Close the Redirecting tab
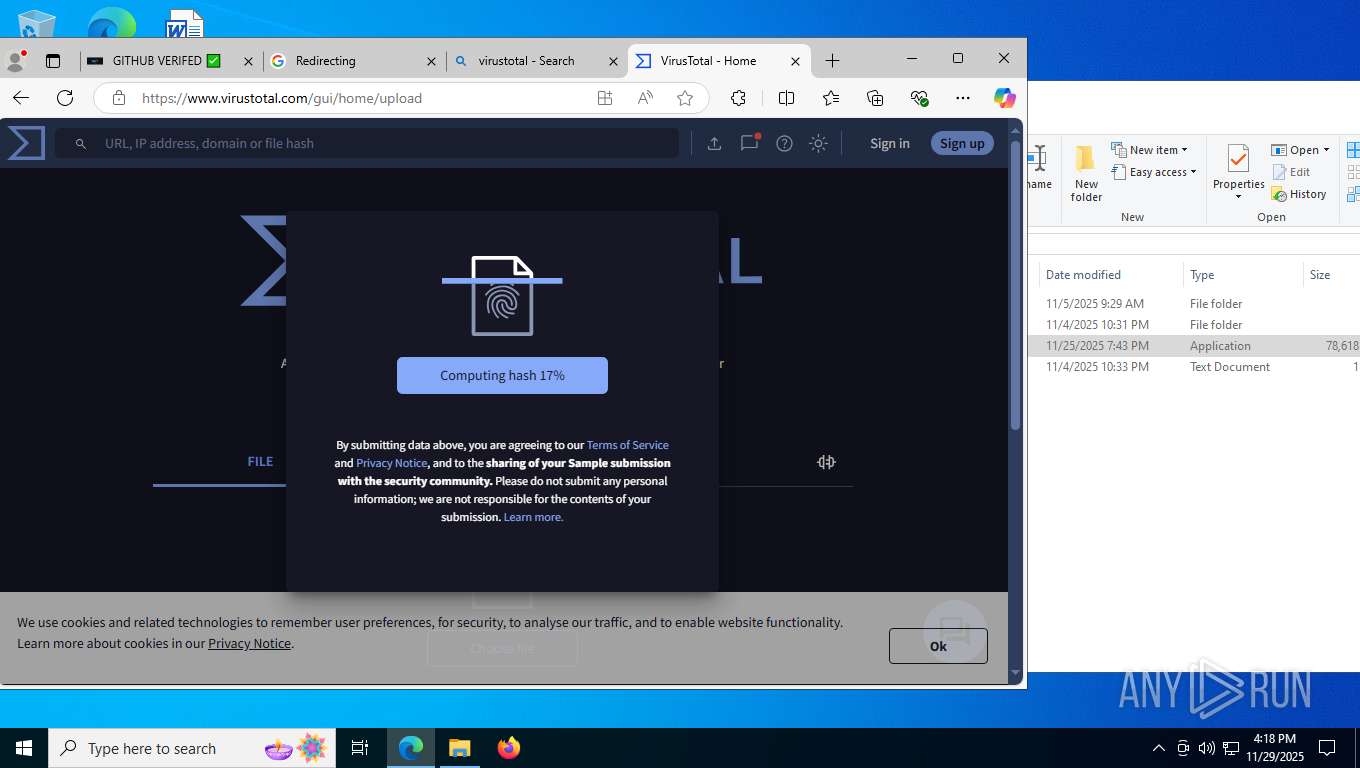1360x768 pixels. [x=431, y=61]
